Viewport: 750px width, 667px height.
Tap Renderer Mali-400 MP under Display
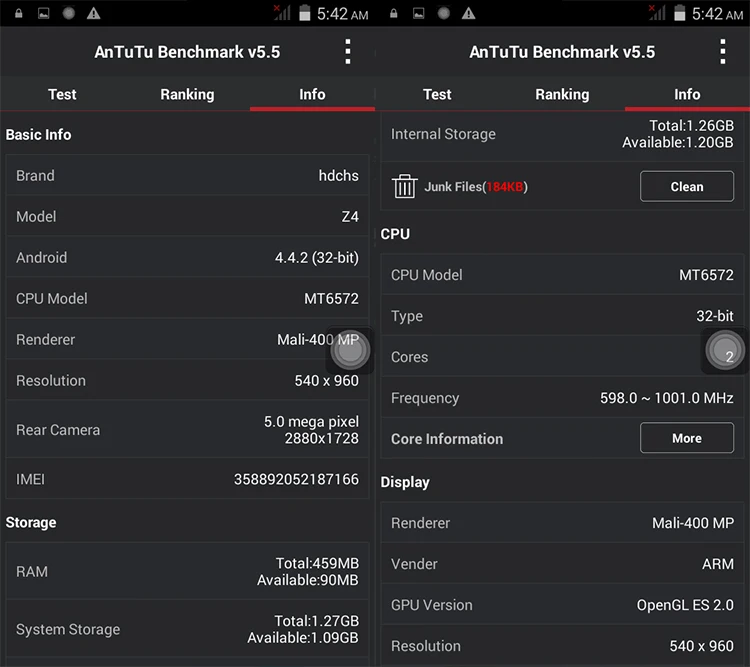[562, 522]
